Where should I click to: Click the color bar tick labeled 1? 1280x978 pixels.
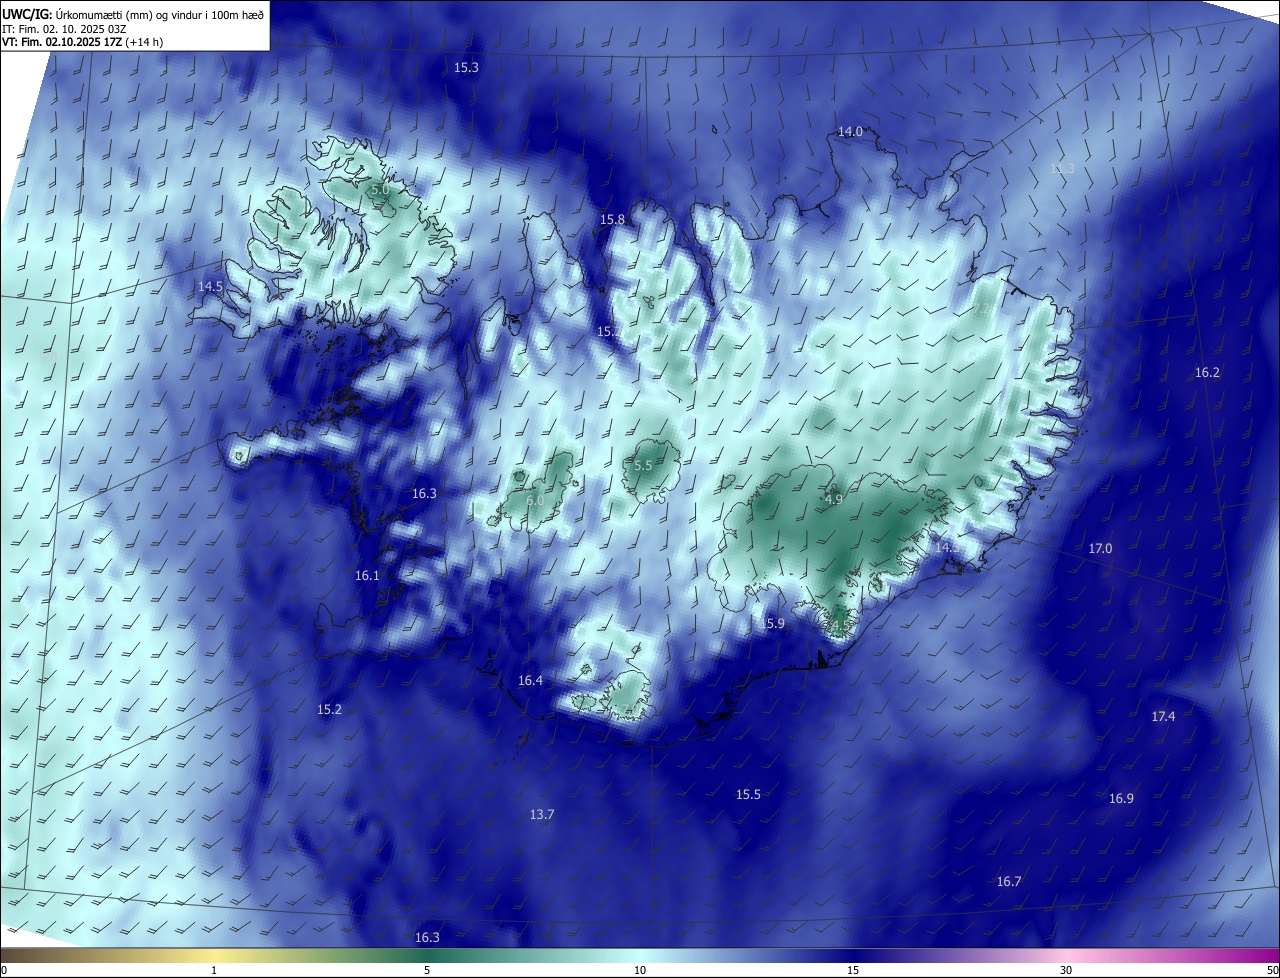[x=214, y=971]
